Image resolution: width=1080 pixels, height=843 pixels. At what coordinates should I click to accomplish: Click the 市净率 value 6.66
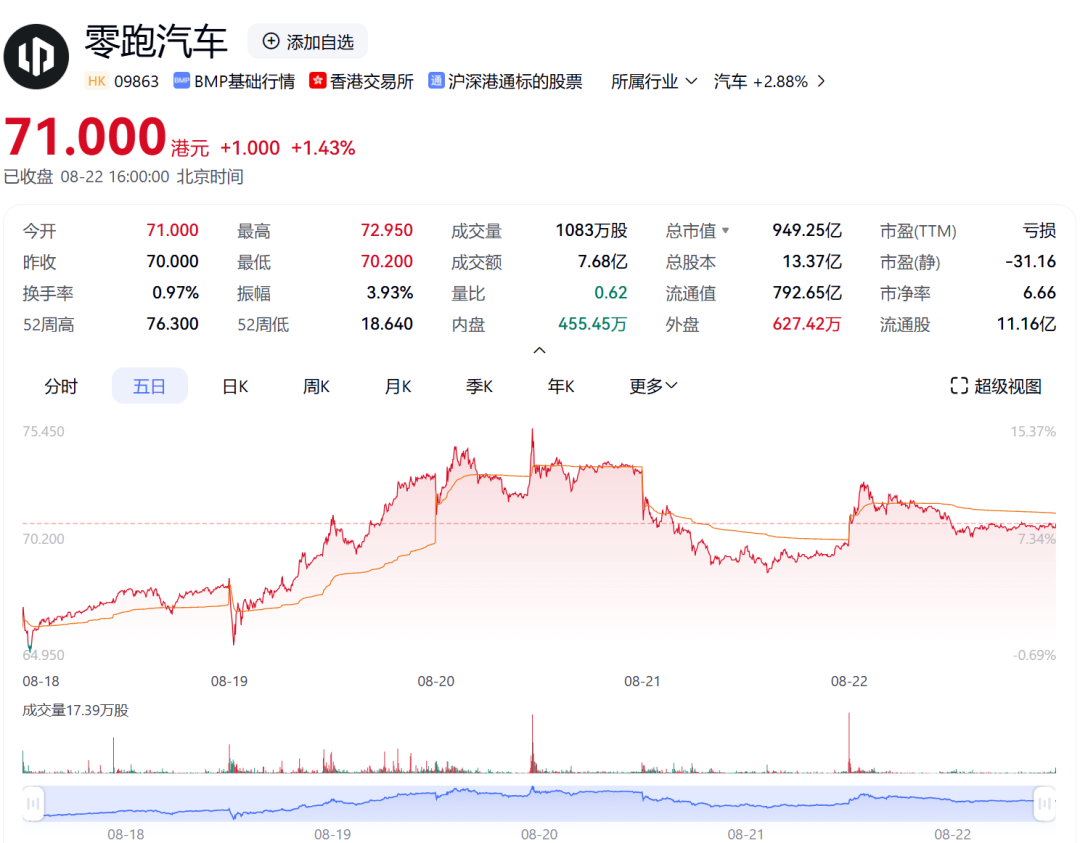(1039, 293)
